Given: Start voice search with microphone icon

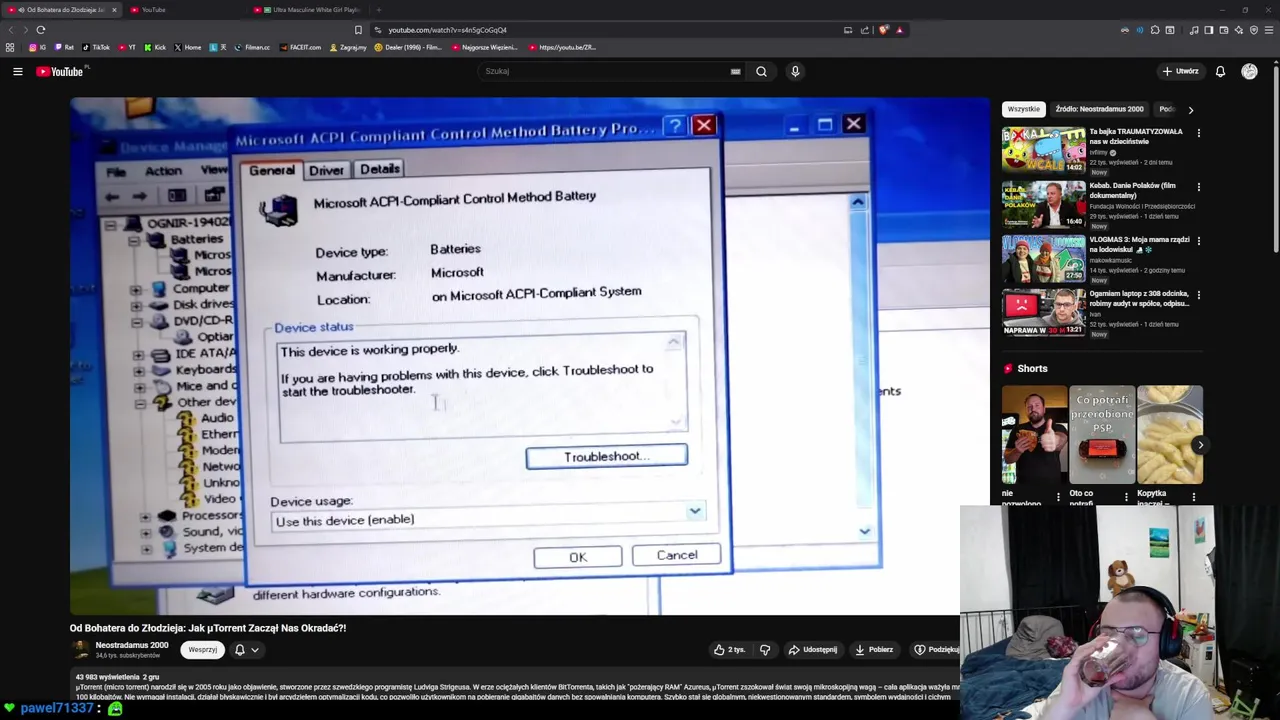Looking at the screenshot, I should pos(795,71).
